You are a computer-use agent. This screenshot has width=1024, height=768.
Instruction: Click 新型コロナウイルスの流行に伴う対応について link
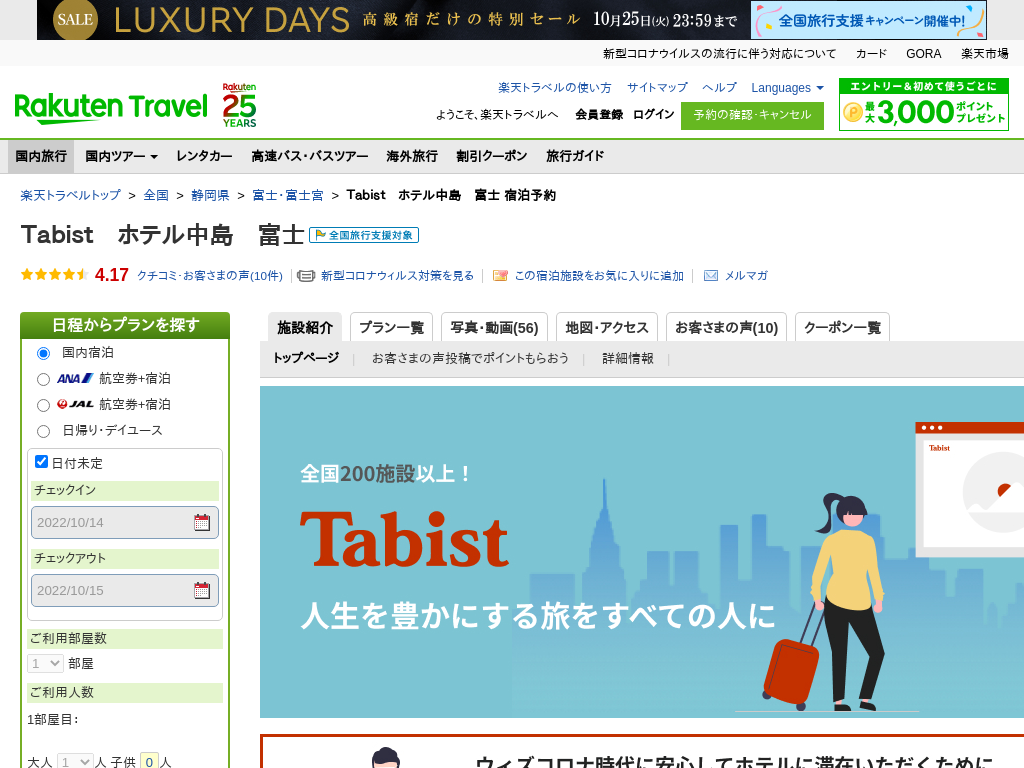coord(719,54)
